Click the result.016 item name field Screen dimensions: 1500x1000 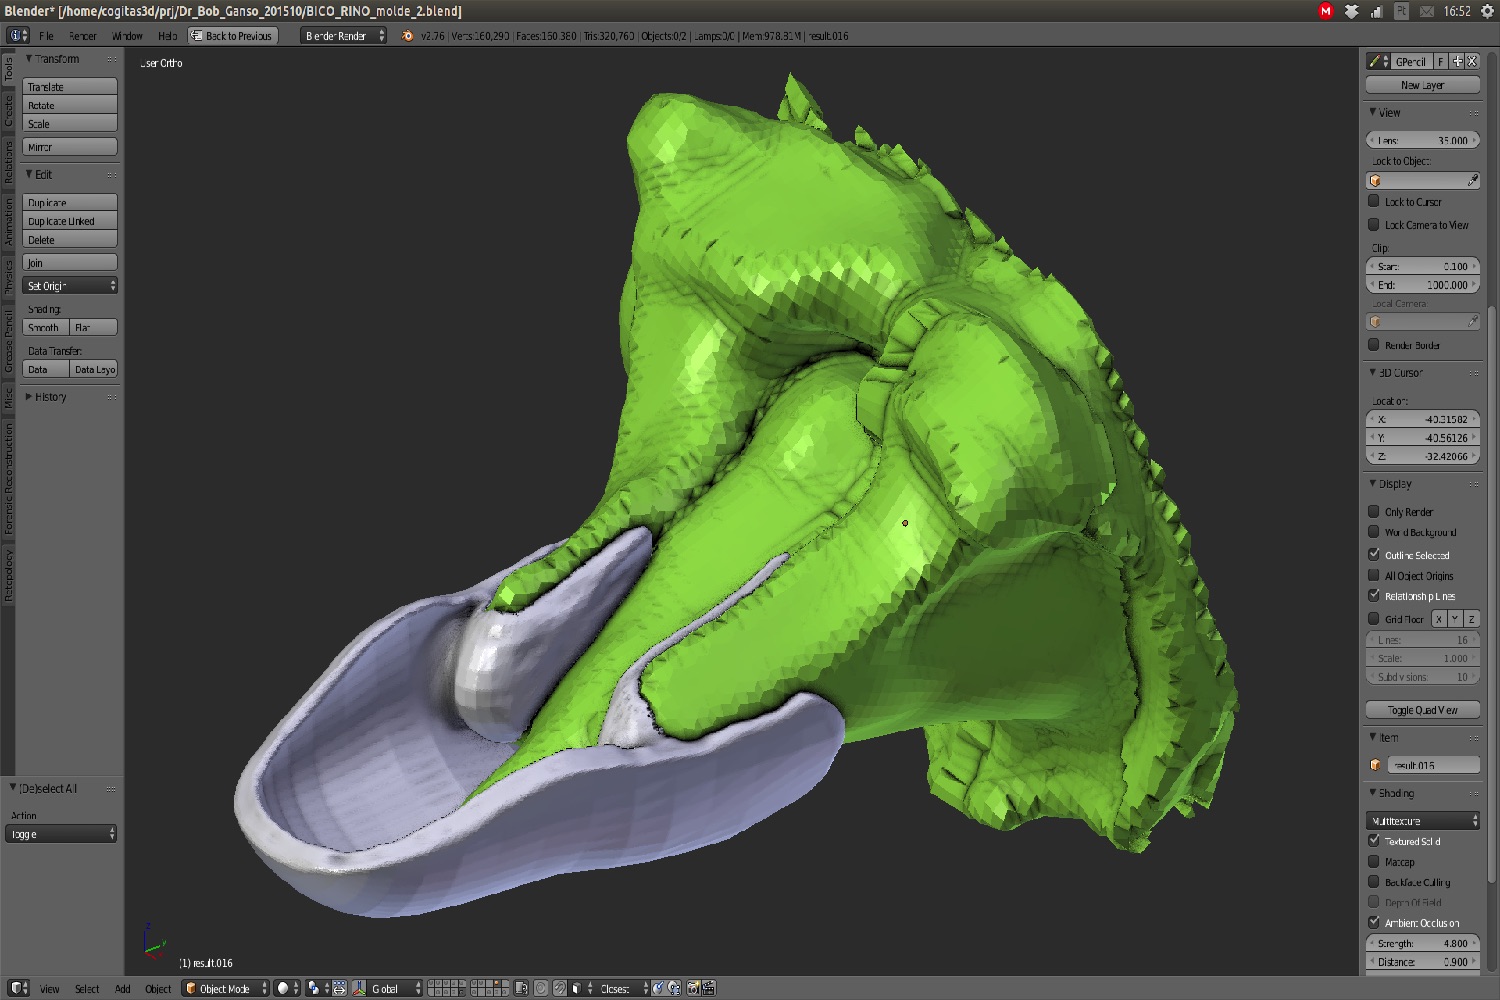(1433, 765)
